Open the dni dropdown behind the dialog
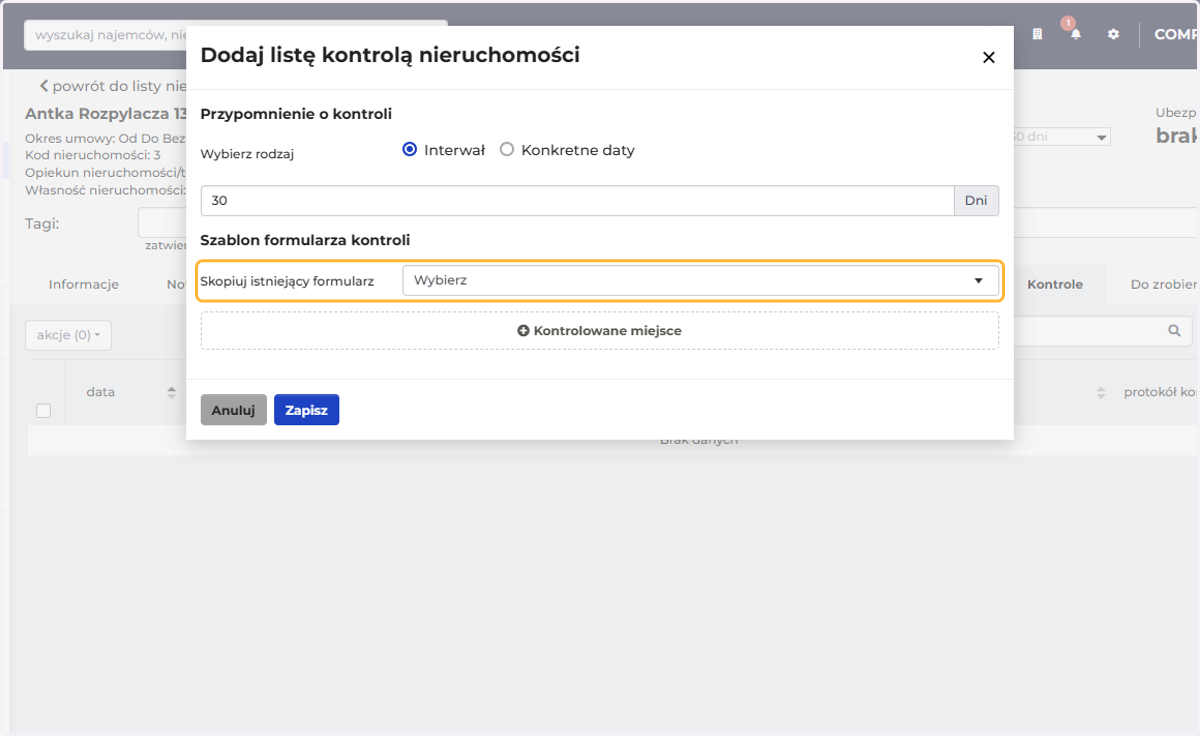 coord(1061,136)
